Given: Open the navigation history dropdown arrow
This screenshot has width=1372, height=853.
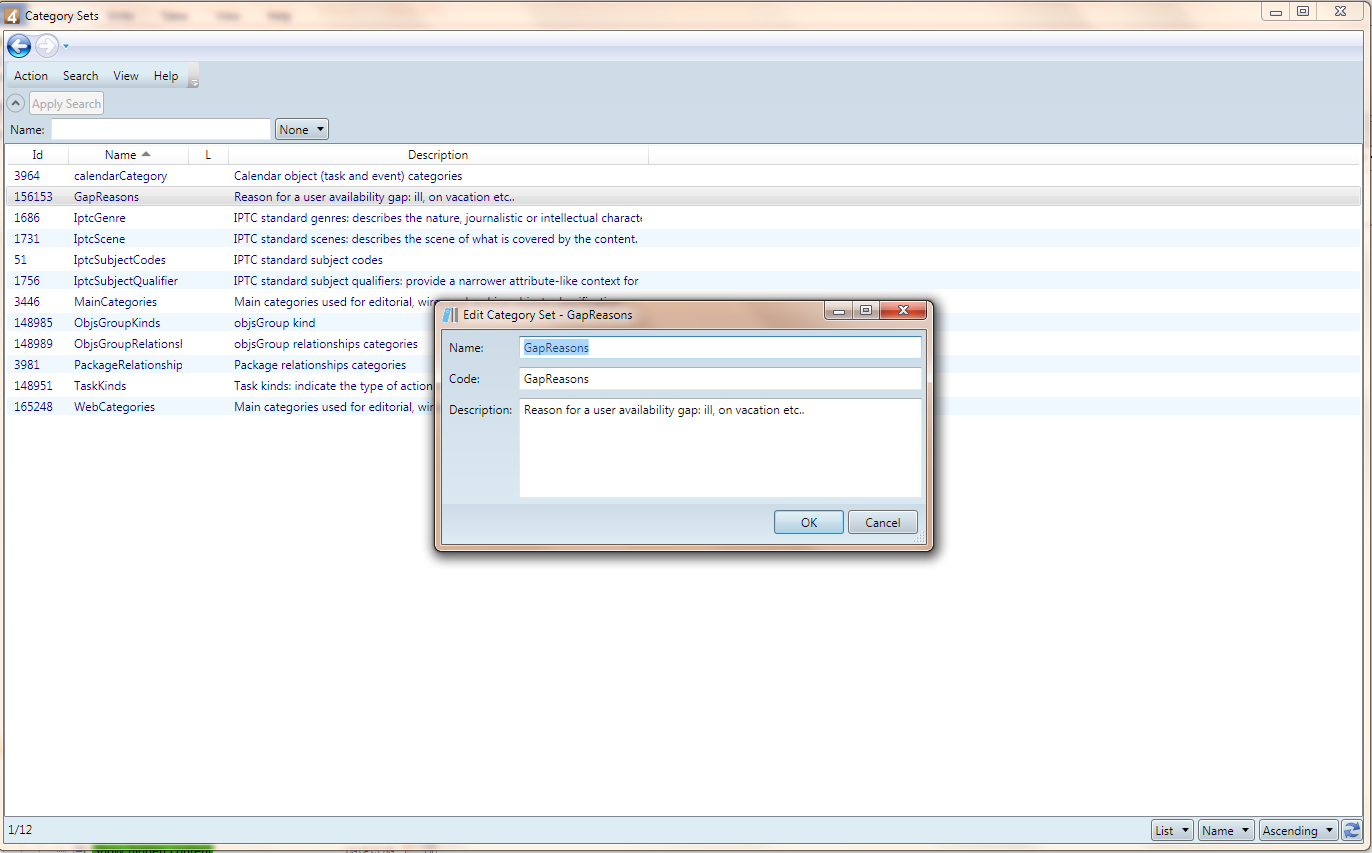Looking at the screenshot, I should 66,46.
